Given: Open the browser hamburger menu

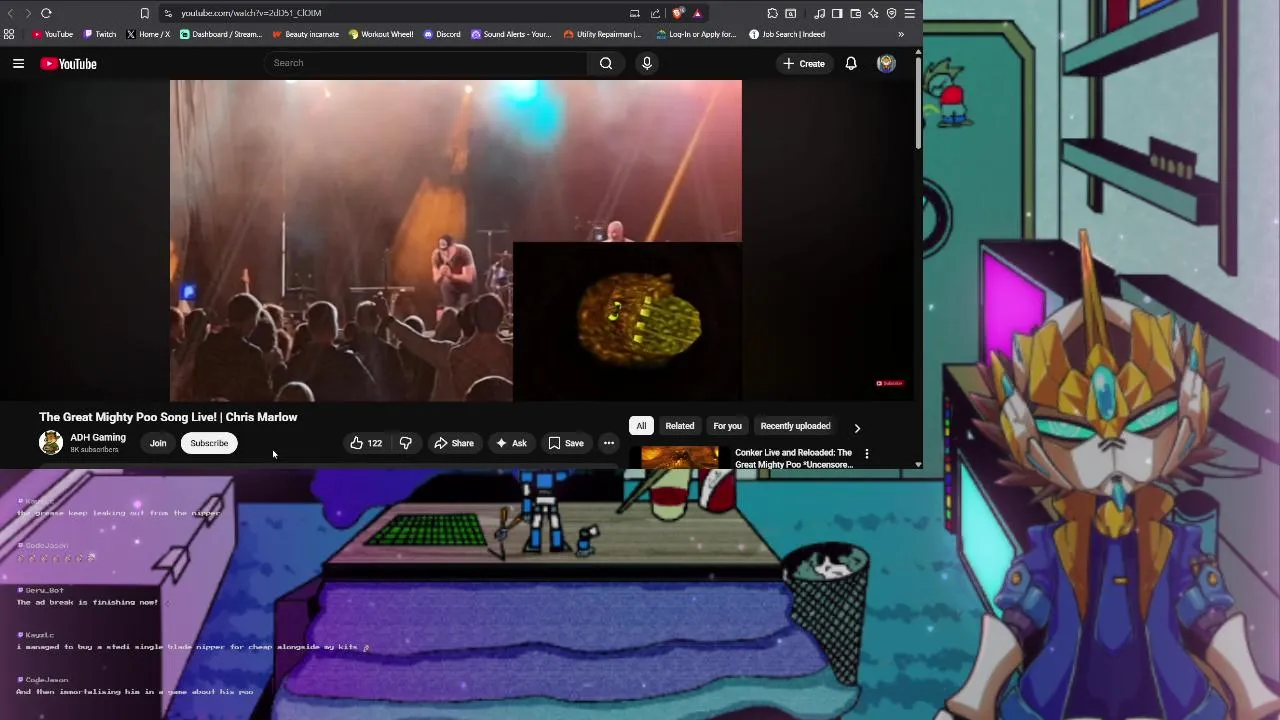Looking at the screenshot, I should (909, 13).
